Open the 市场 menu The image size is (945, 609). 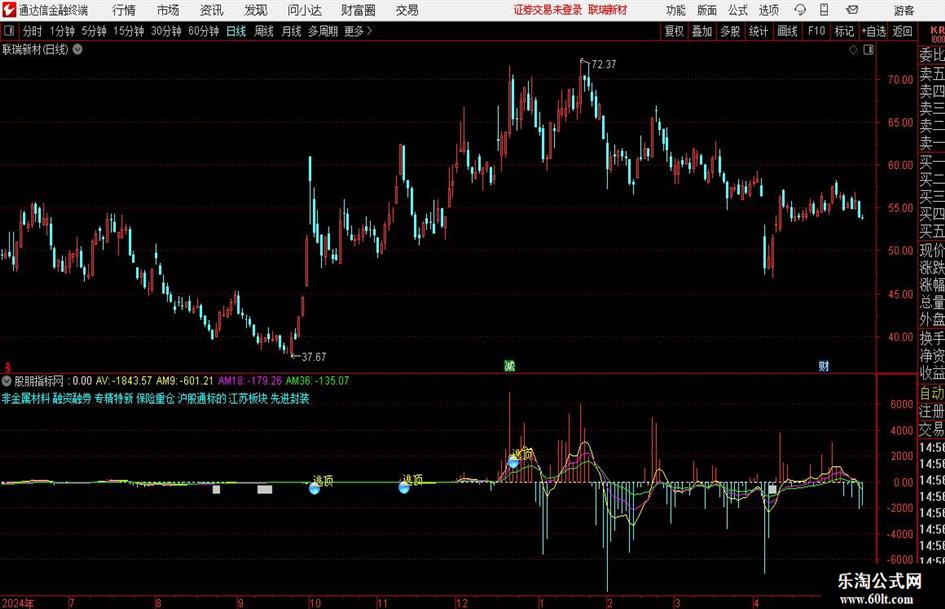(x=168, y=10)
